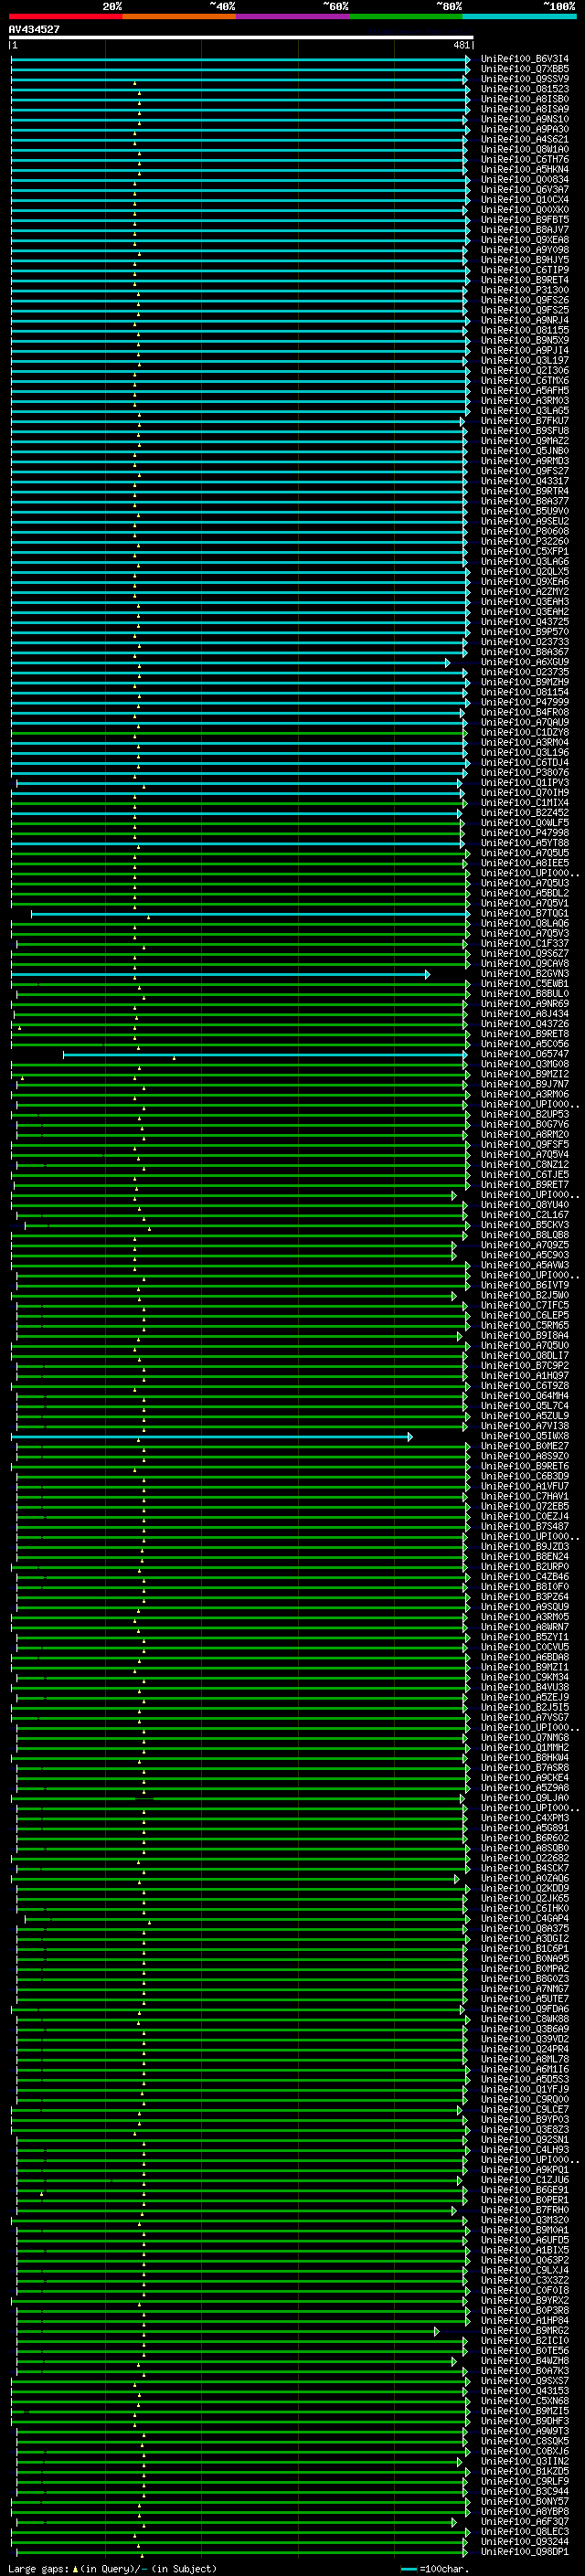This screenshot has width=585, height=2576.
Task: Select hit label UniRef100_Q64MH4
Action: [x=525, y=1395]
